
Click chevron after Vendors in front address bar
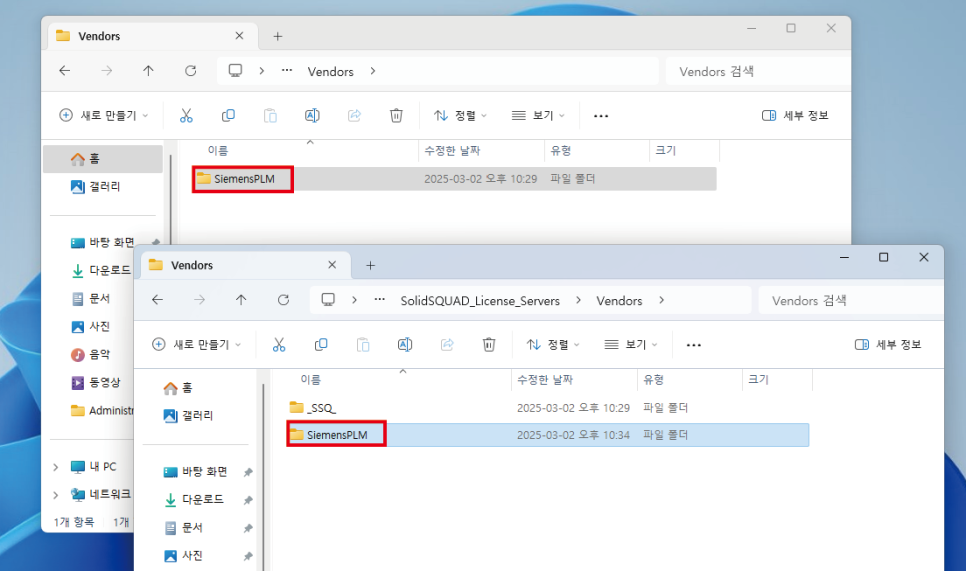pos(662,300)
